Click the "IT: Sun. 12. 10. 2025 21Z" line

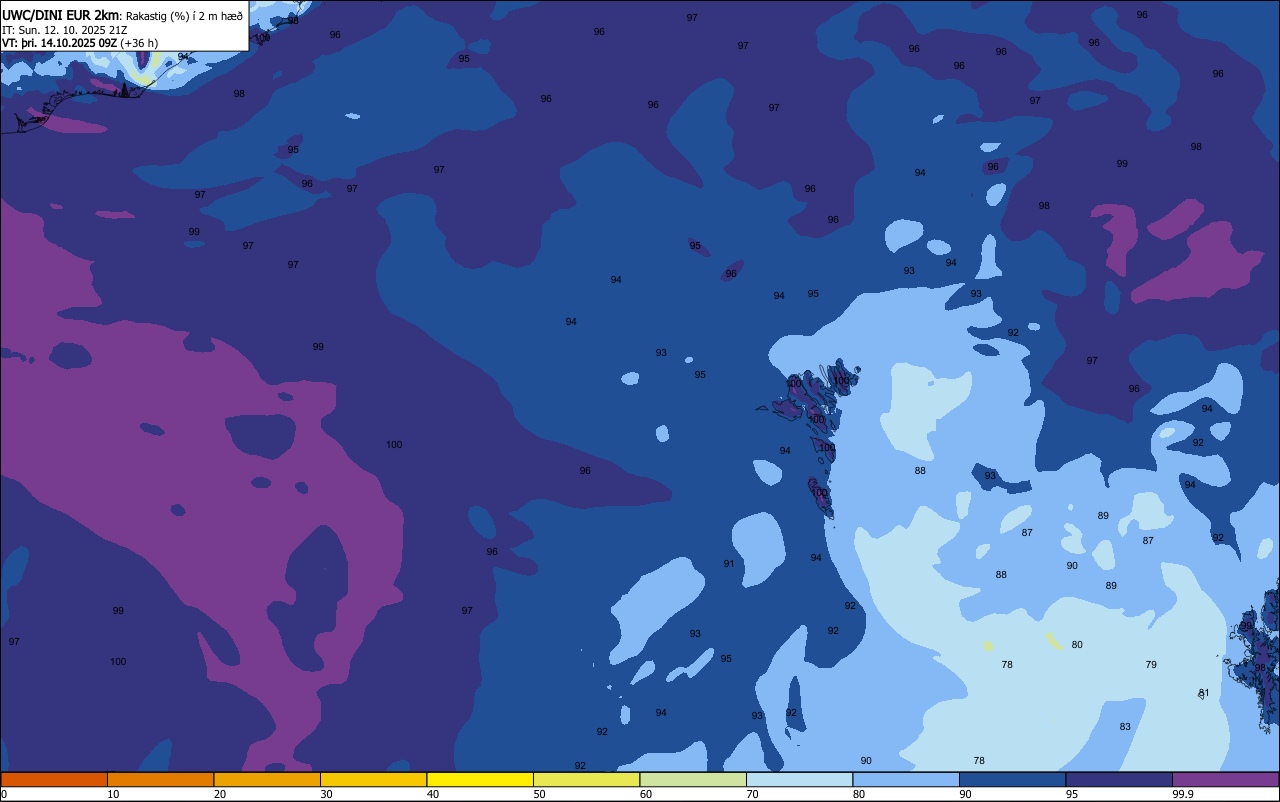[x=64, y=29]
